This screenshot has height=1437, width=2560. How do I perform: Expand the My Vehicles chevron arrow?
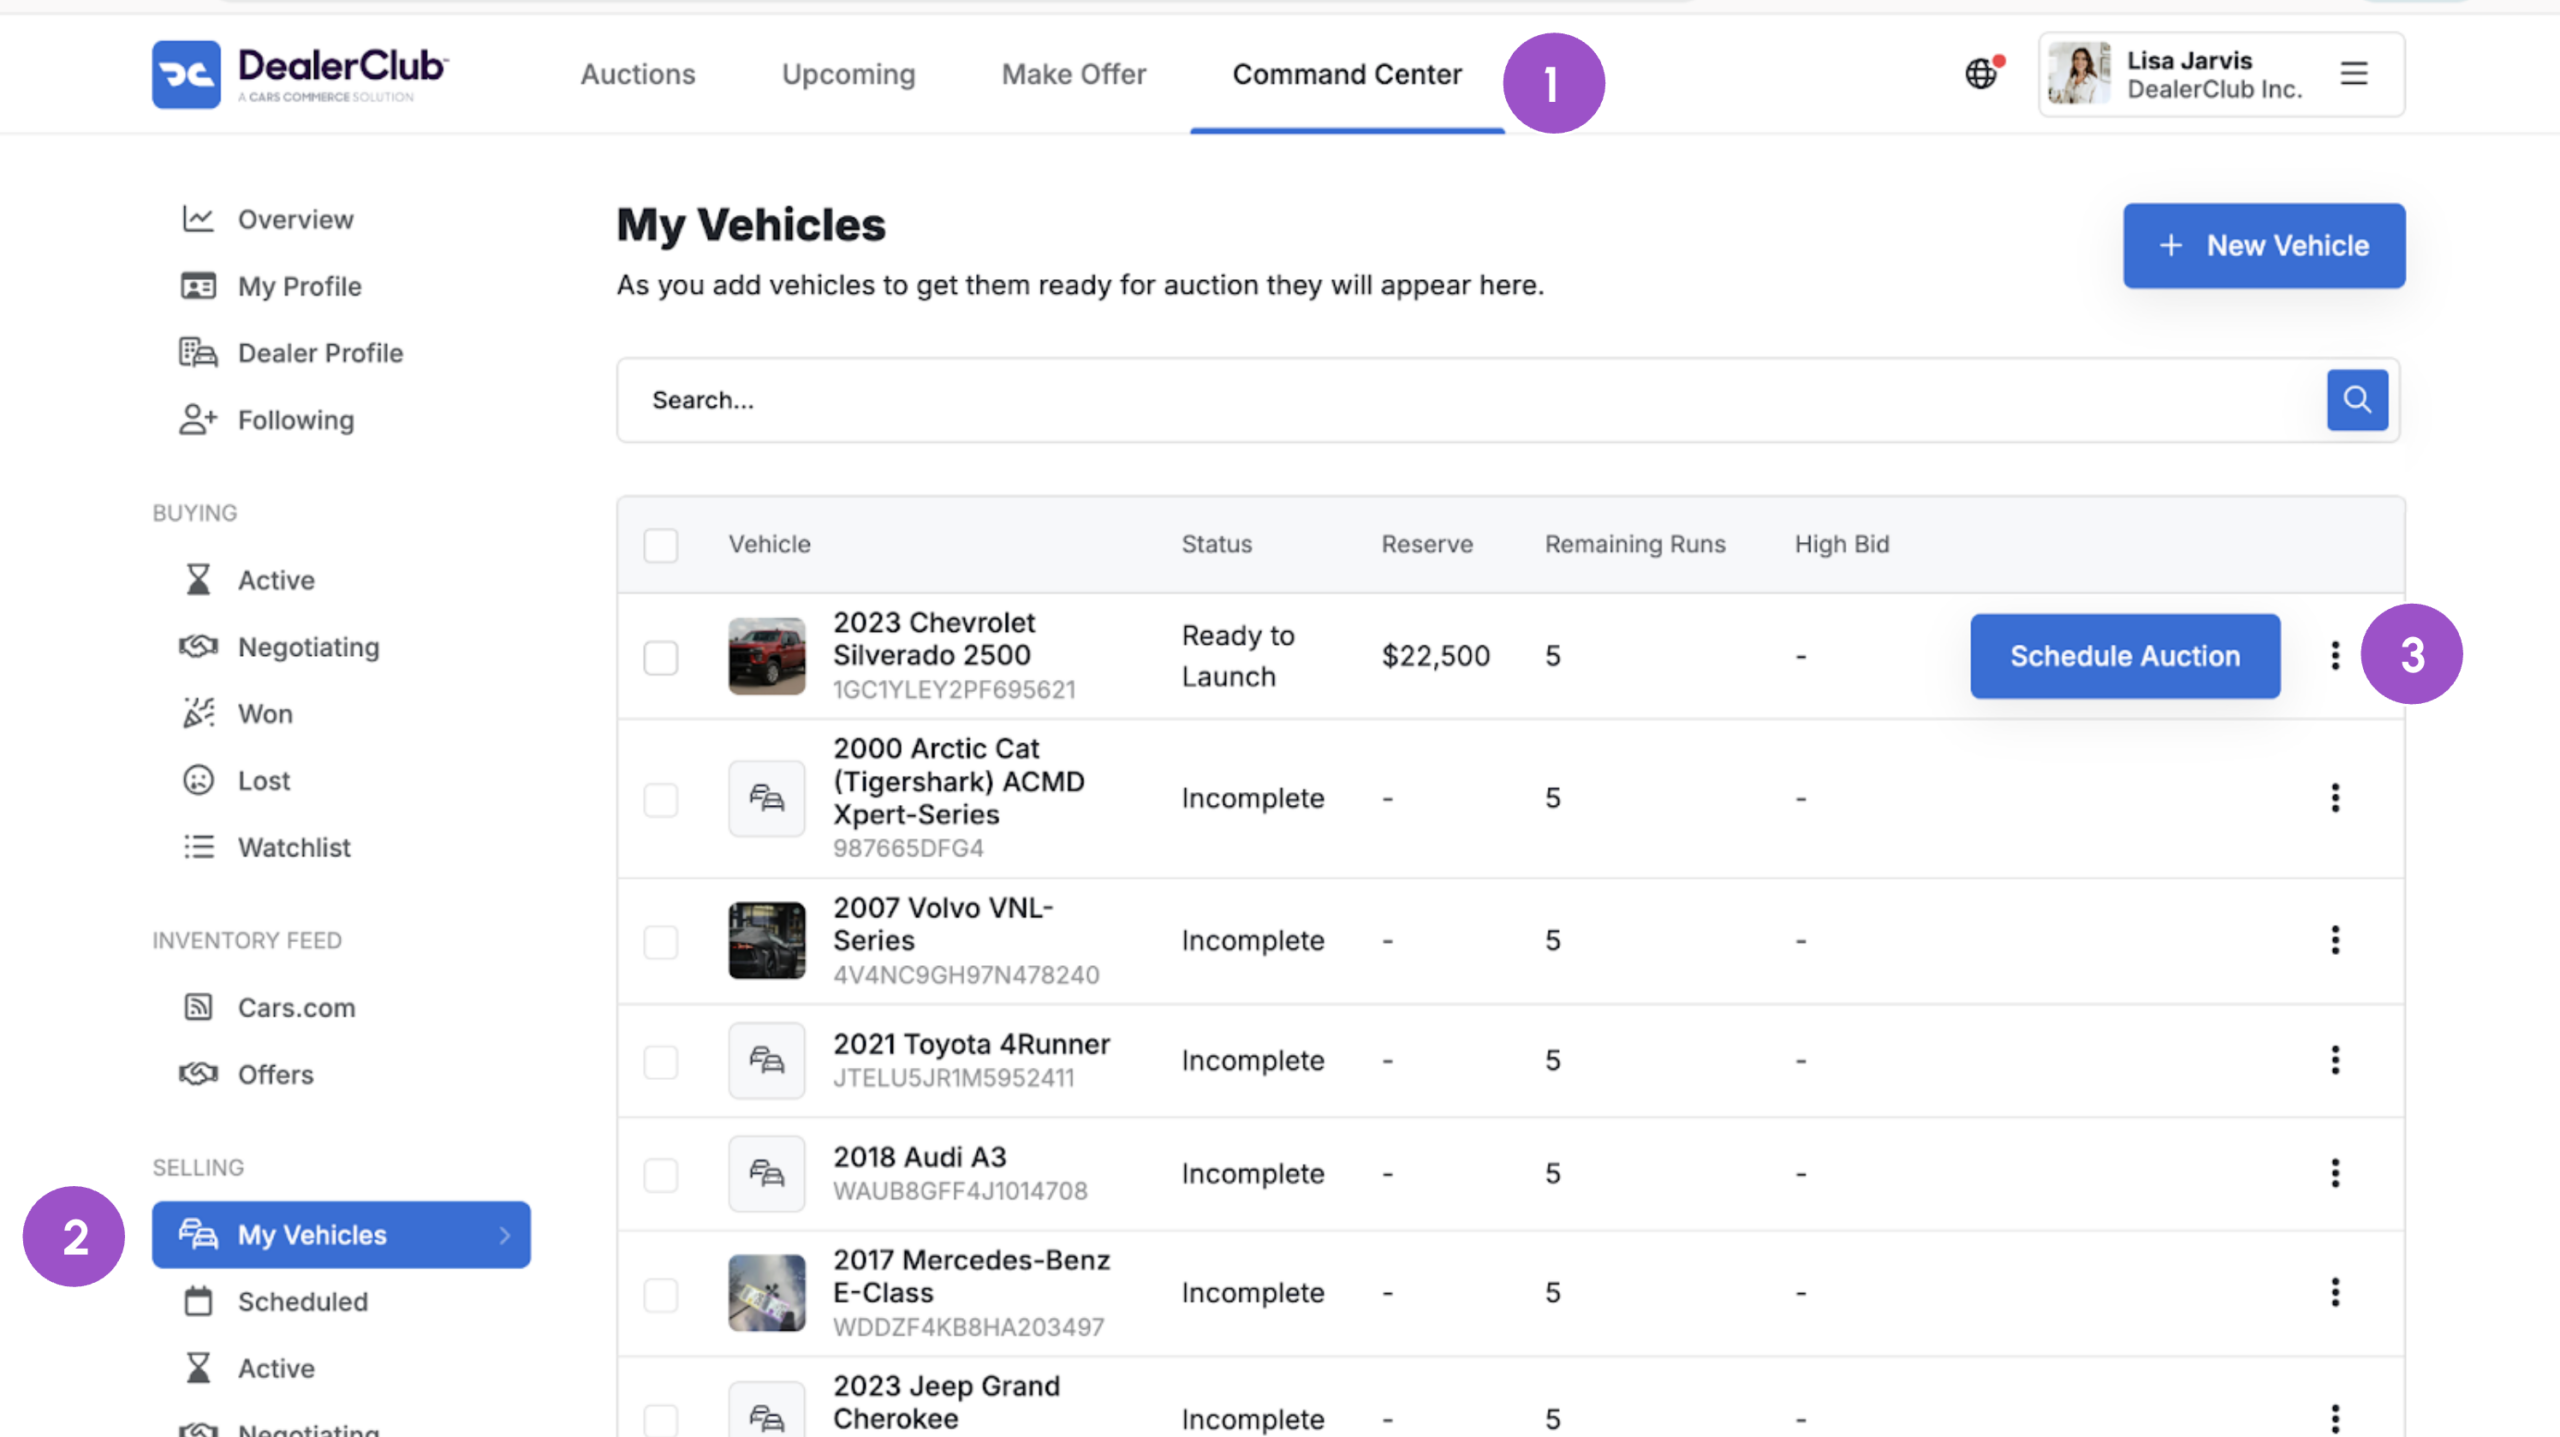(505, 1235)
